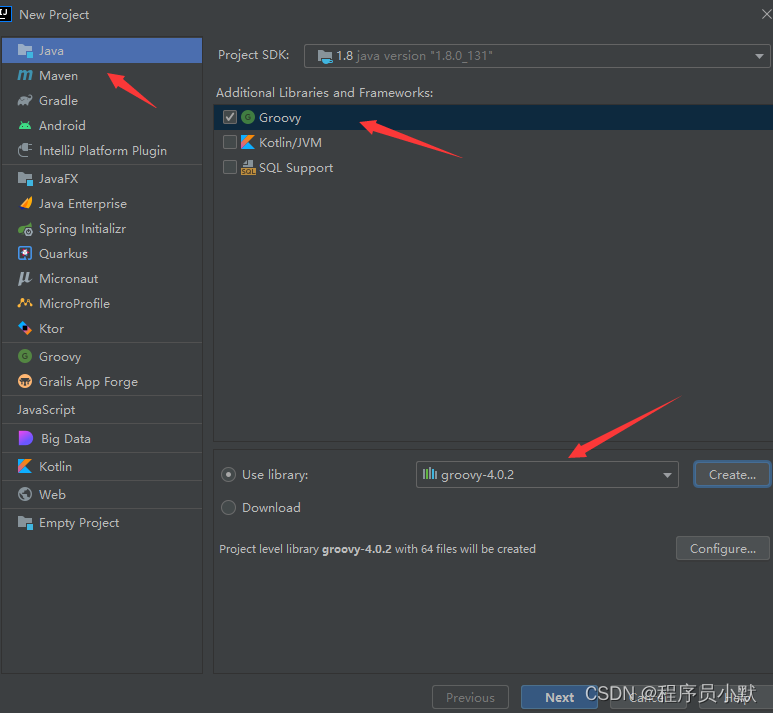773x713 pixels.
Task: Choose Grails App Forge in sidebar
Action: (x=102, y=381)
